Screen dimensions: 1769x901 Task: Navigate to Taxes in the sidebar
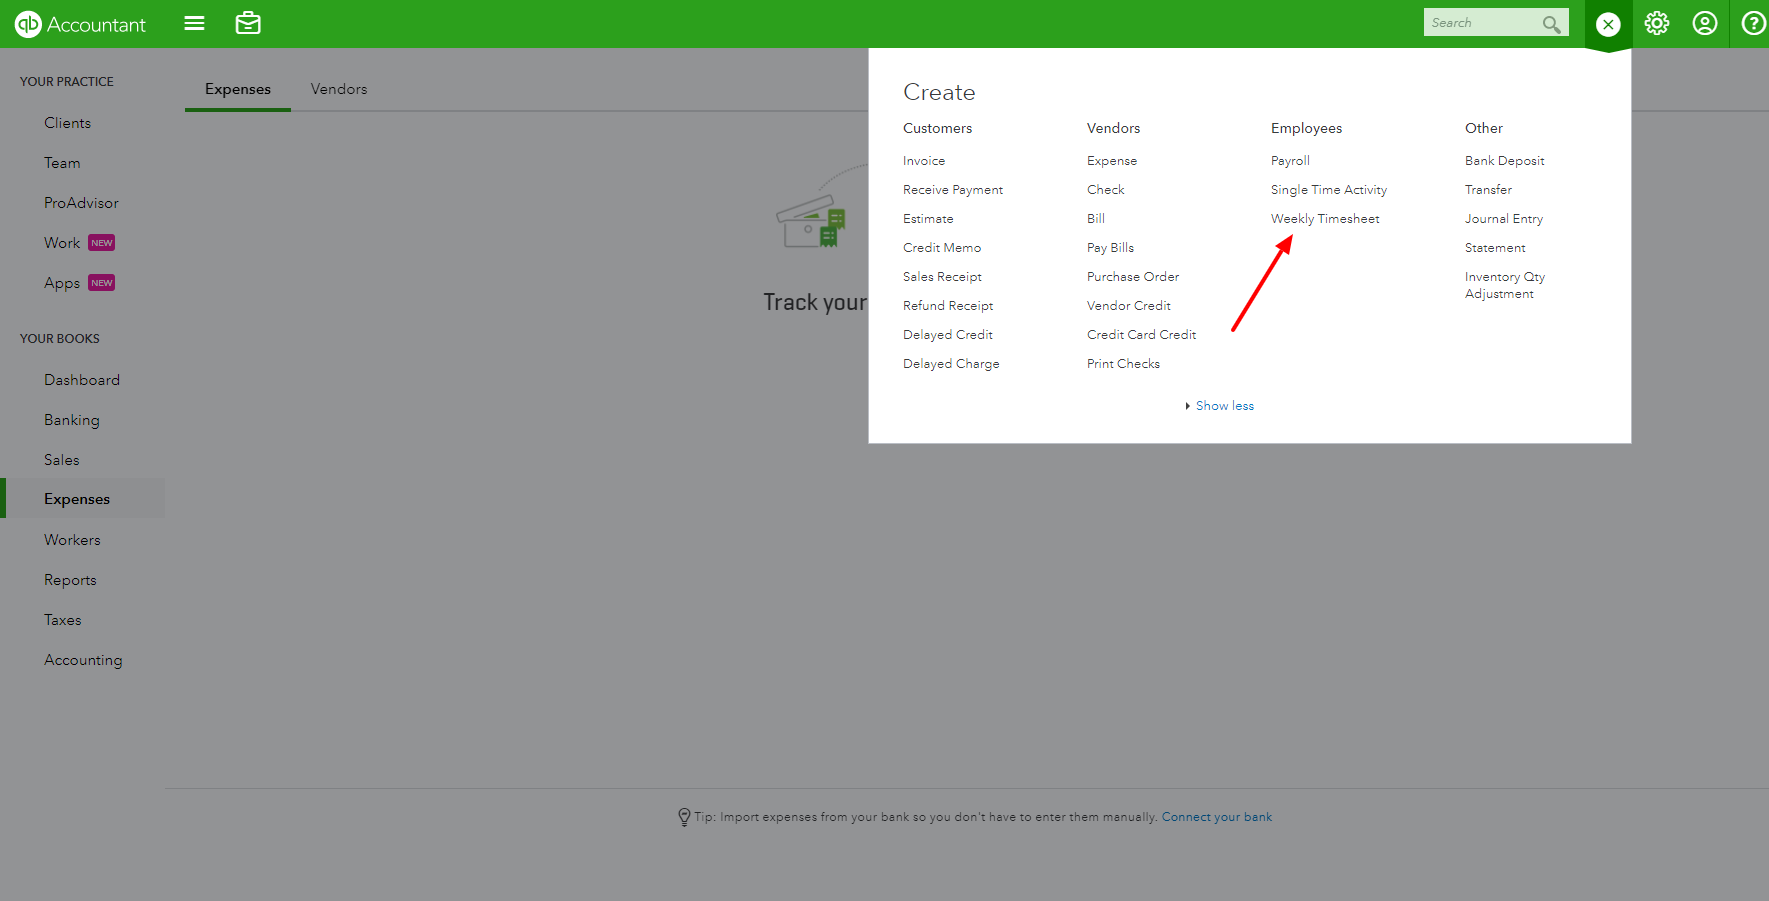click(62, 619)
